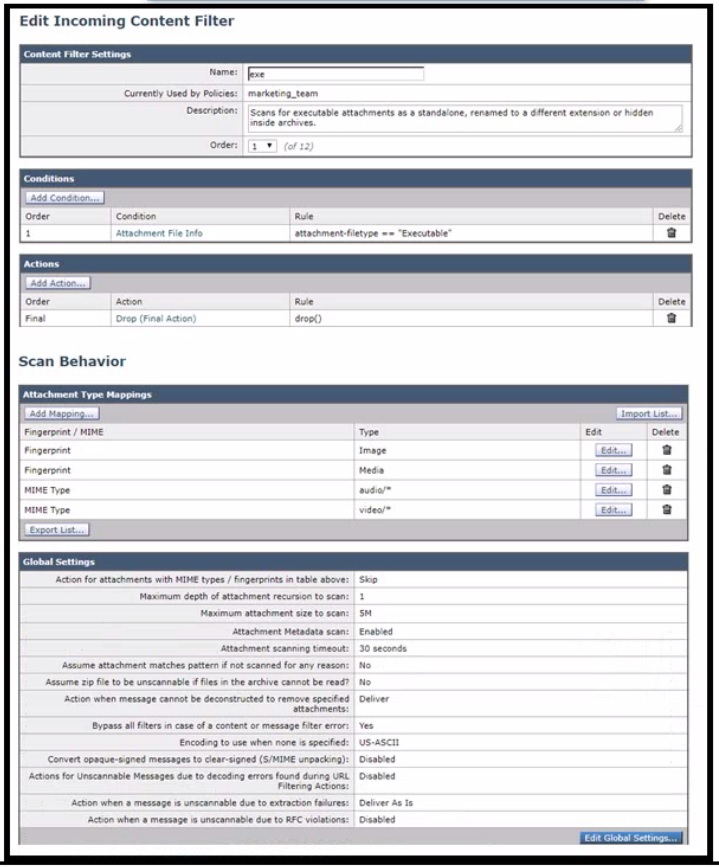719x867 pixels.
Task: Delete the Attachment File Info condition
Action: 672,233
